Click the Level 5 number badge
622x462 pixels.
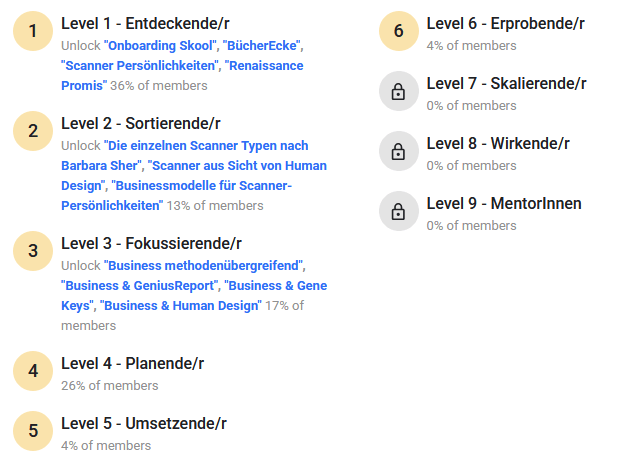tap(33, 432)
